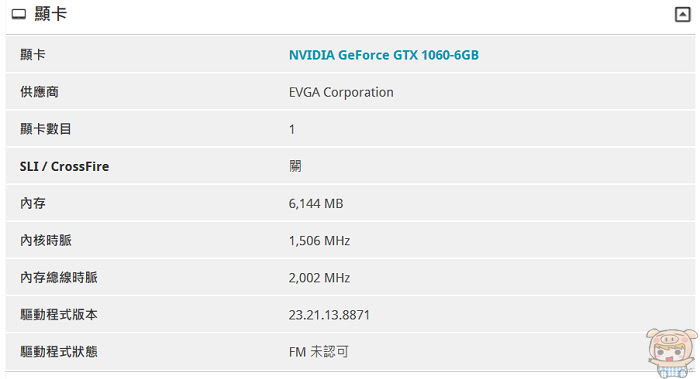The image size is (700, 379).
Task: Click the 驅動程式狀態 row label
Action: coord(58,352)
